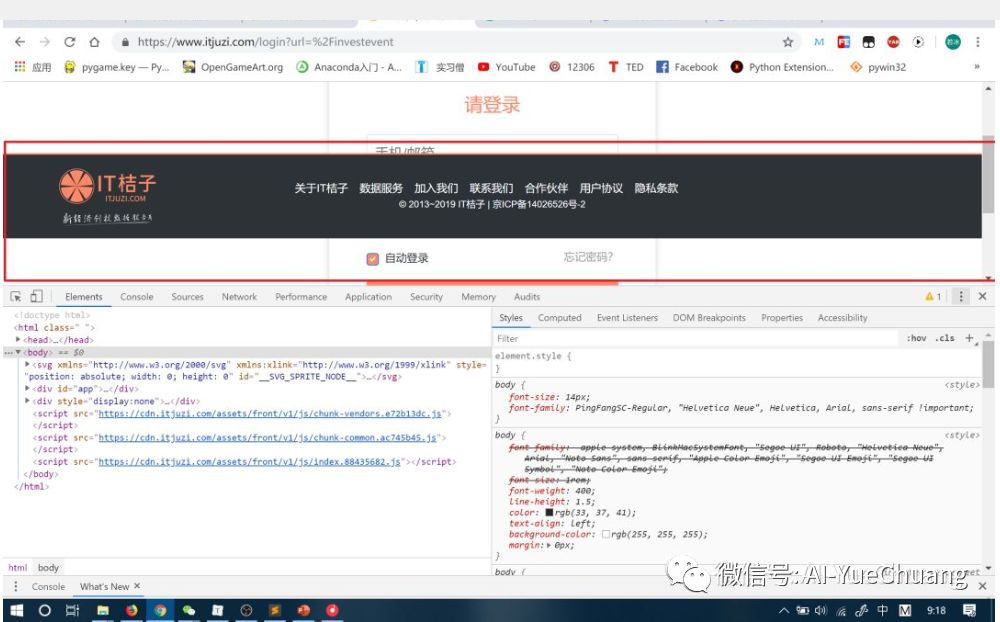The width and height of the screenshot is (1000, 622).
Task: Open the pywin32 bookmark
Action: (x=878, y=67)
